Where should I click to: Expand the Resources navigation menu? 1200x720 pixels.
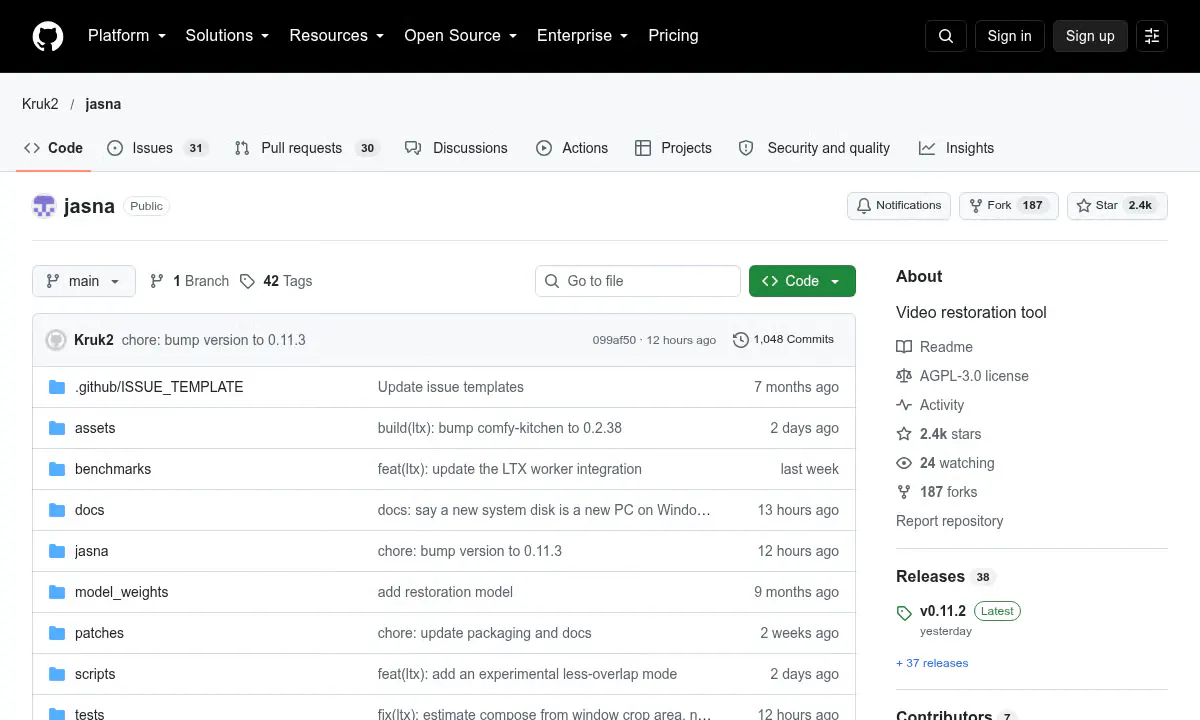click(x=337, y=36)
